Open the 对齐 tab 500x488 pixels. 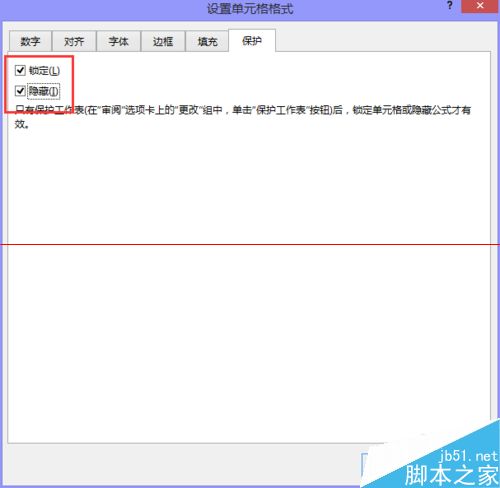pyautogui.click(x=74, y=41)
